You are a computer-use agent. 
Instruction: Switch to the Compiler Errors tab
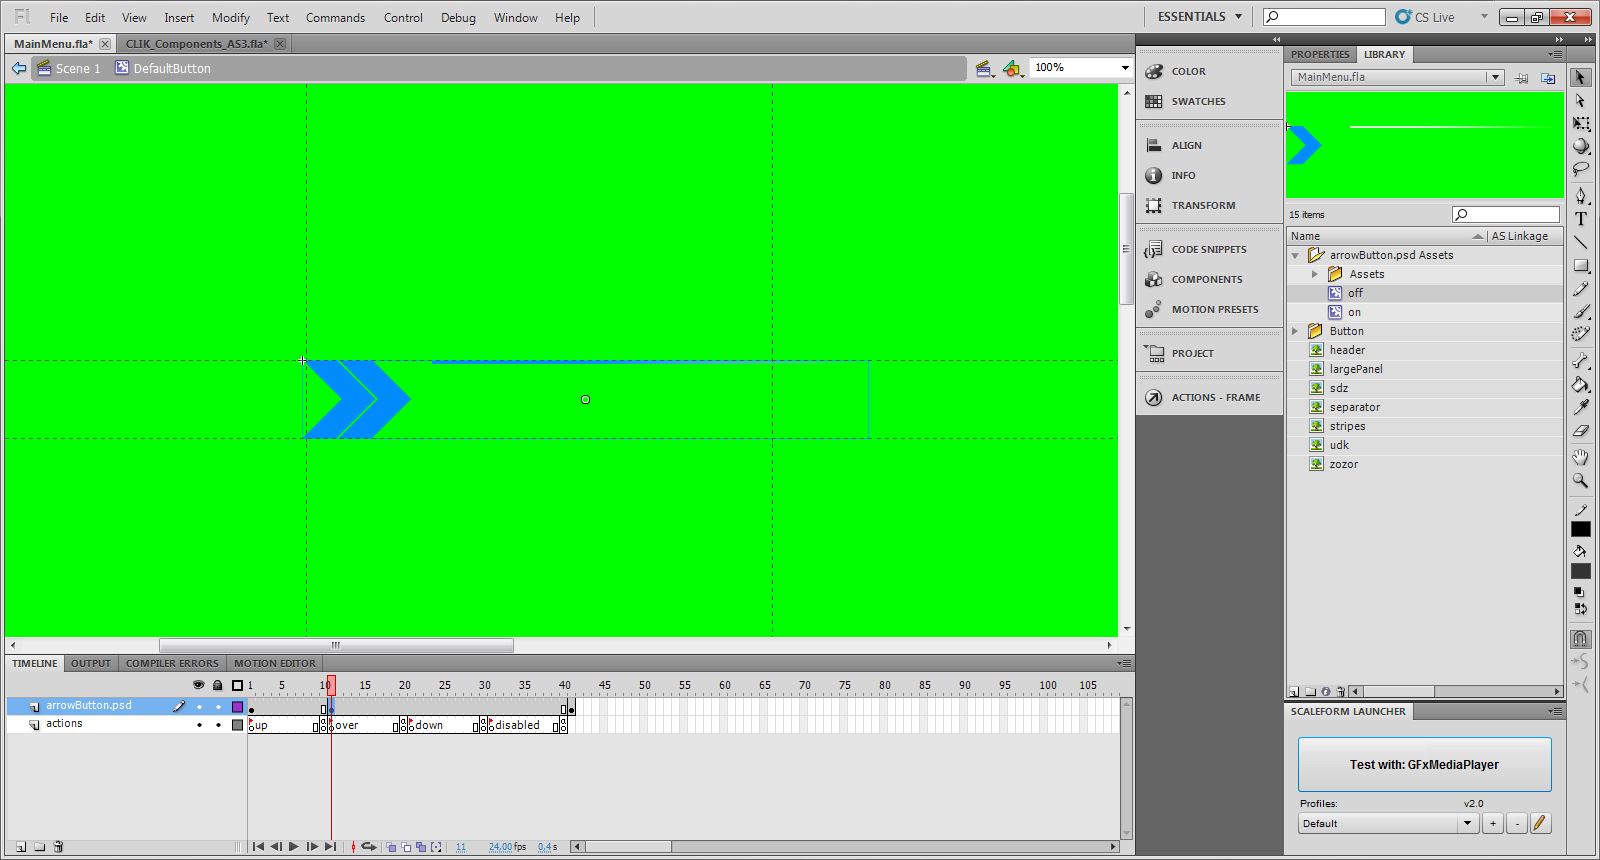coord(172,663)
